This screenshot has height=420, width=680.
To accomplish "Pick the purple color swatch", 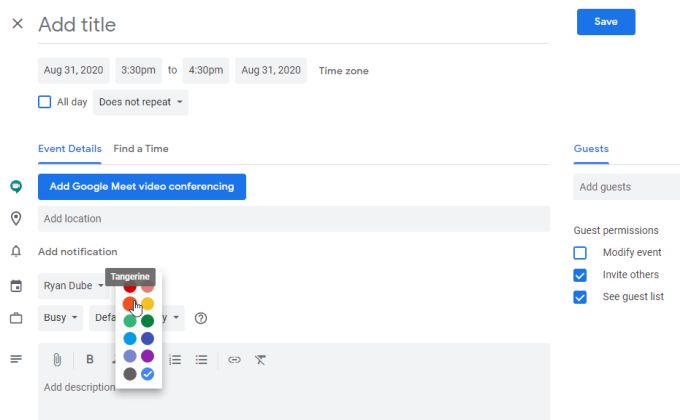I will coord(147,356).
